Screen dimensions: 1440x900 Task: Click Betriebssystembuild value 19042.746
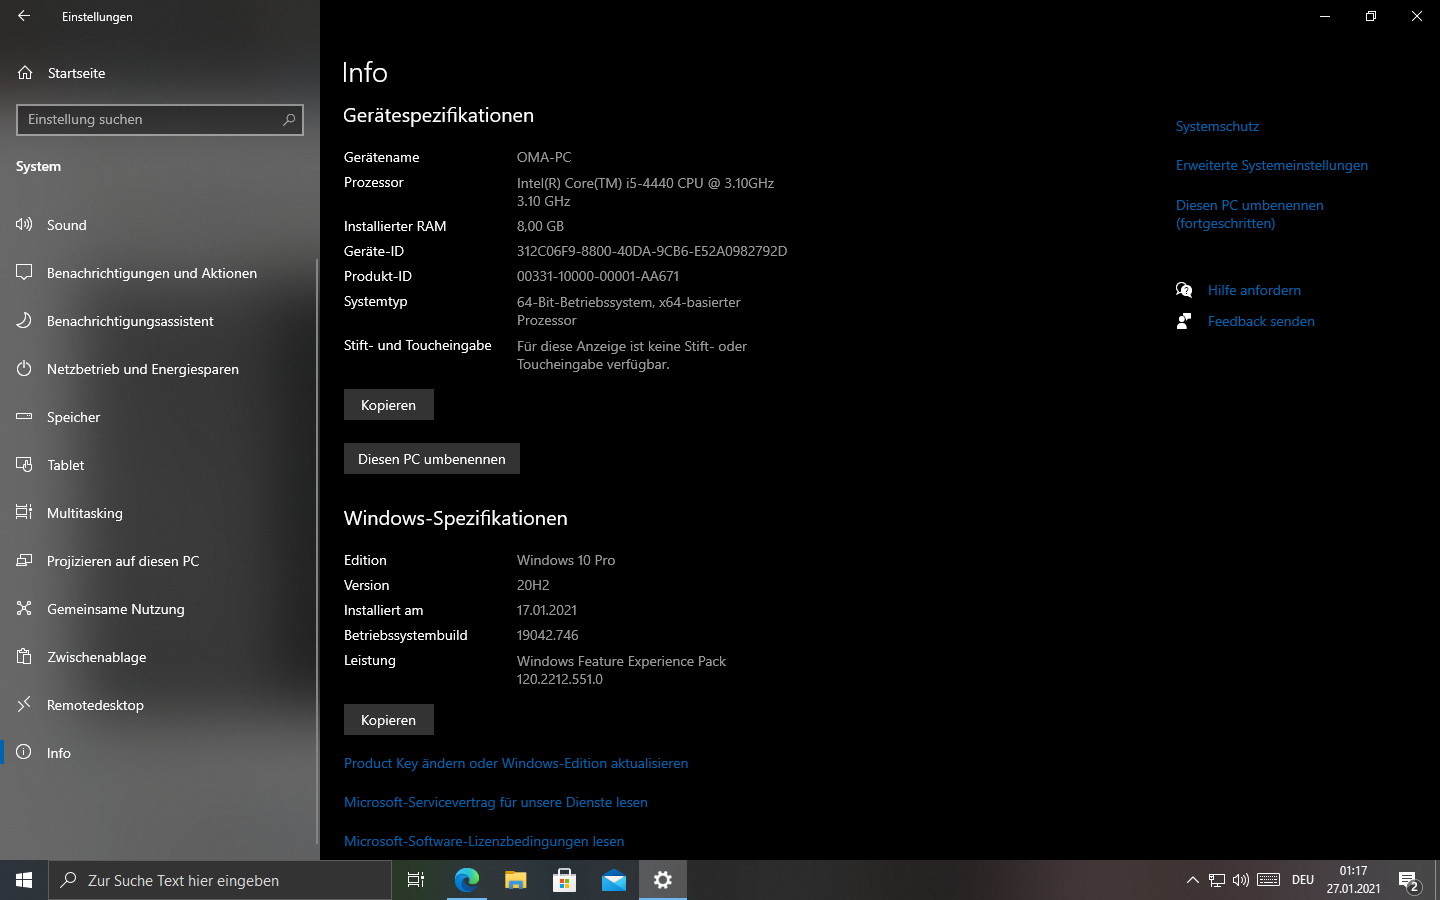[548, 635]
